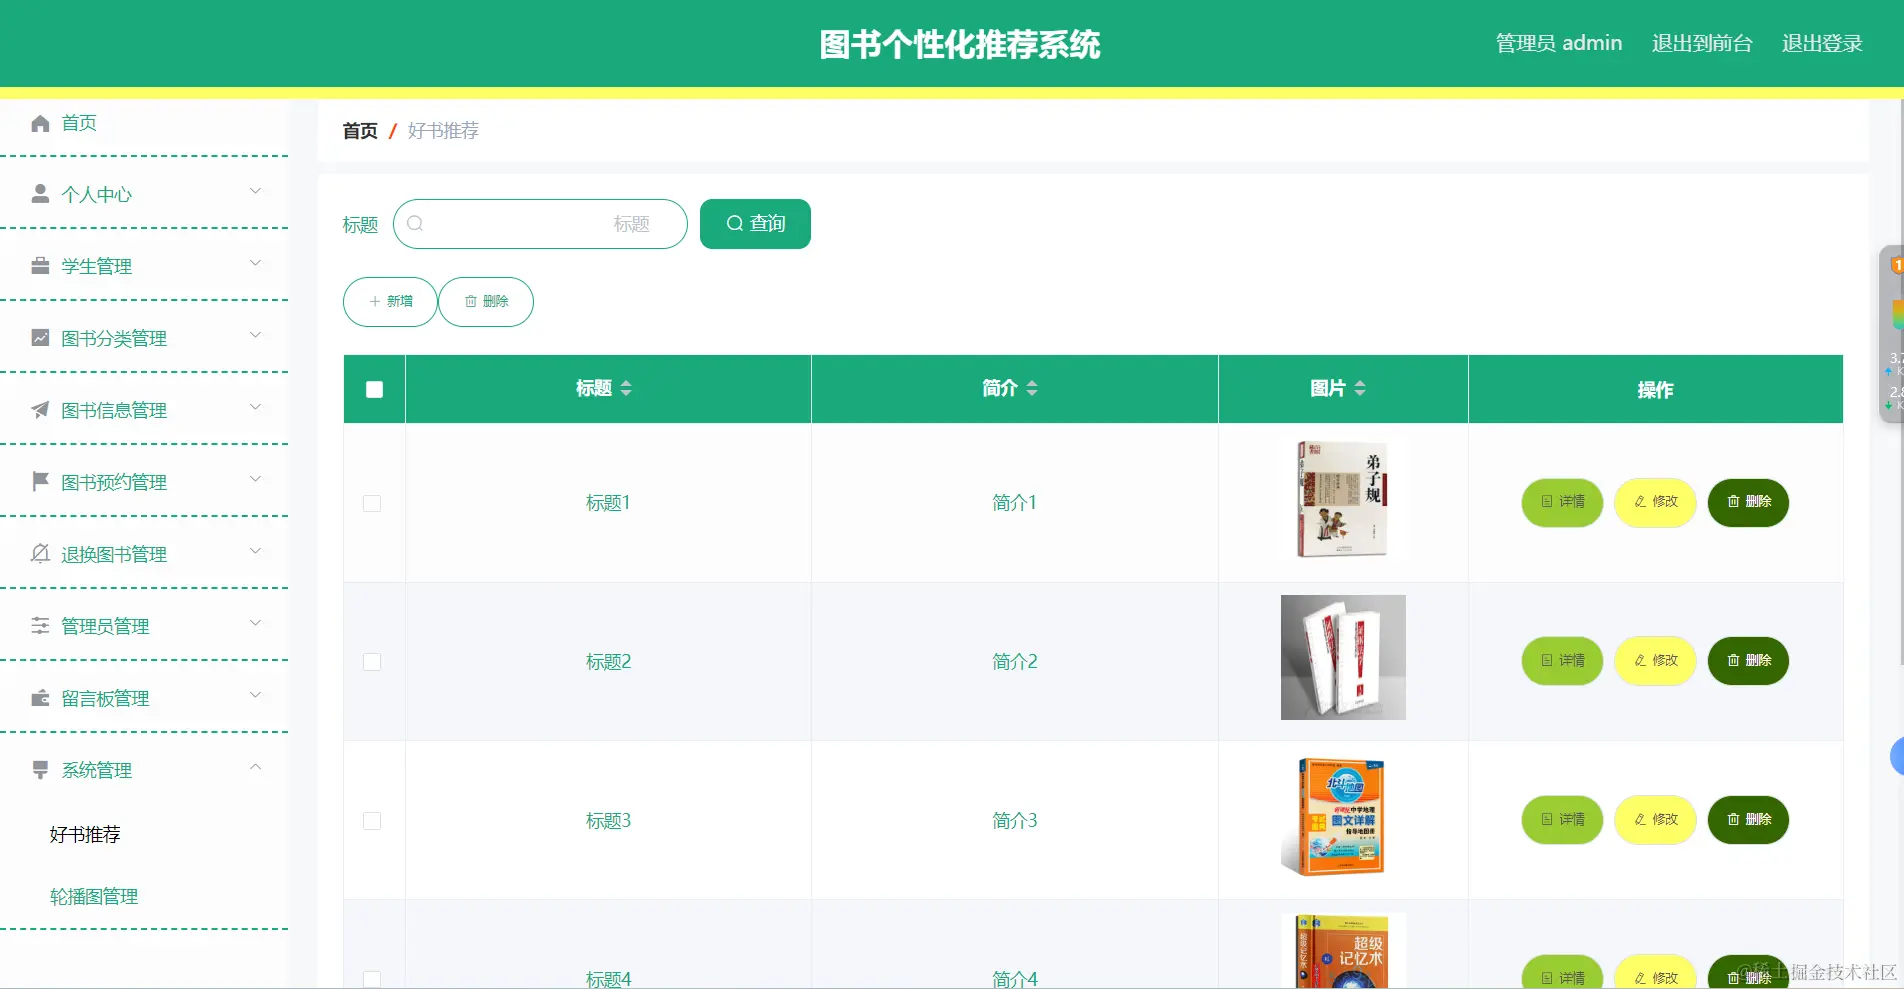
Task: Click the 首页 breadcrumb link
Action: [360, 131]
